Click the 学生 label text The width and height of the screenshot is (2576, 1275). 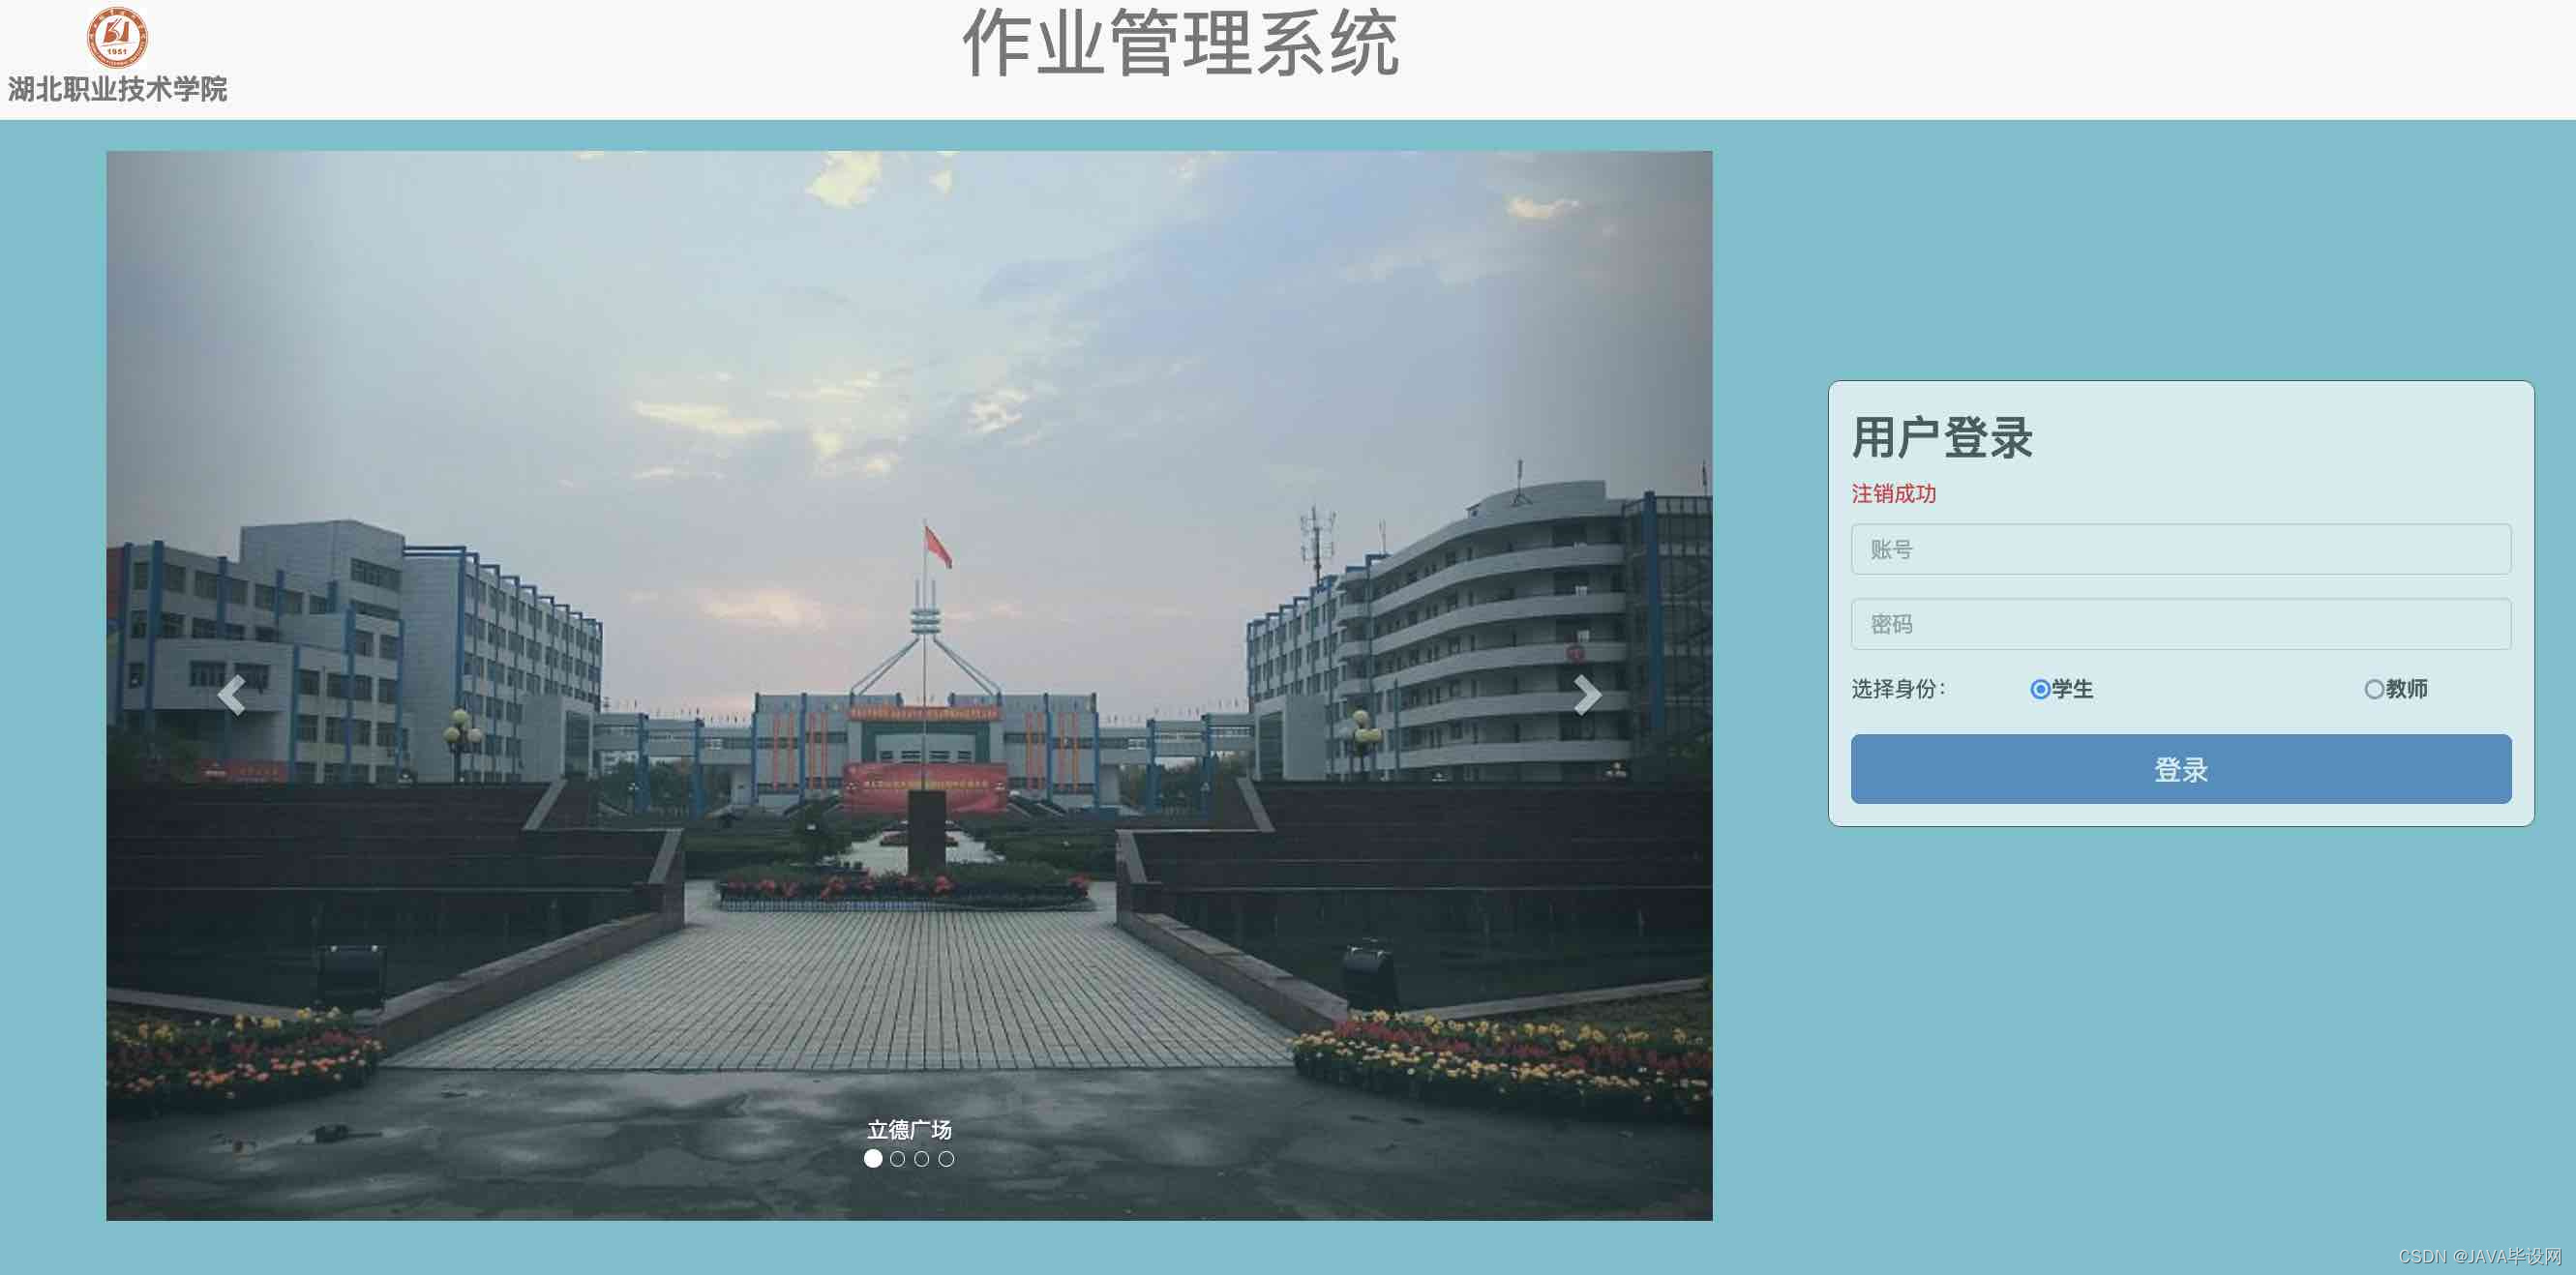coord(2072,689)
